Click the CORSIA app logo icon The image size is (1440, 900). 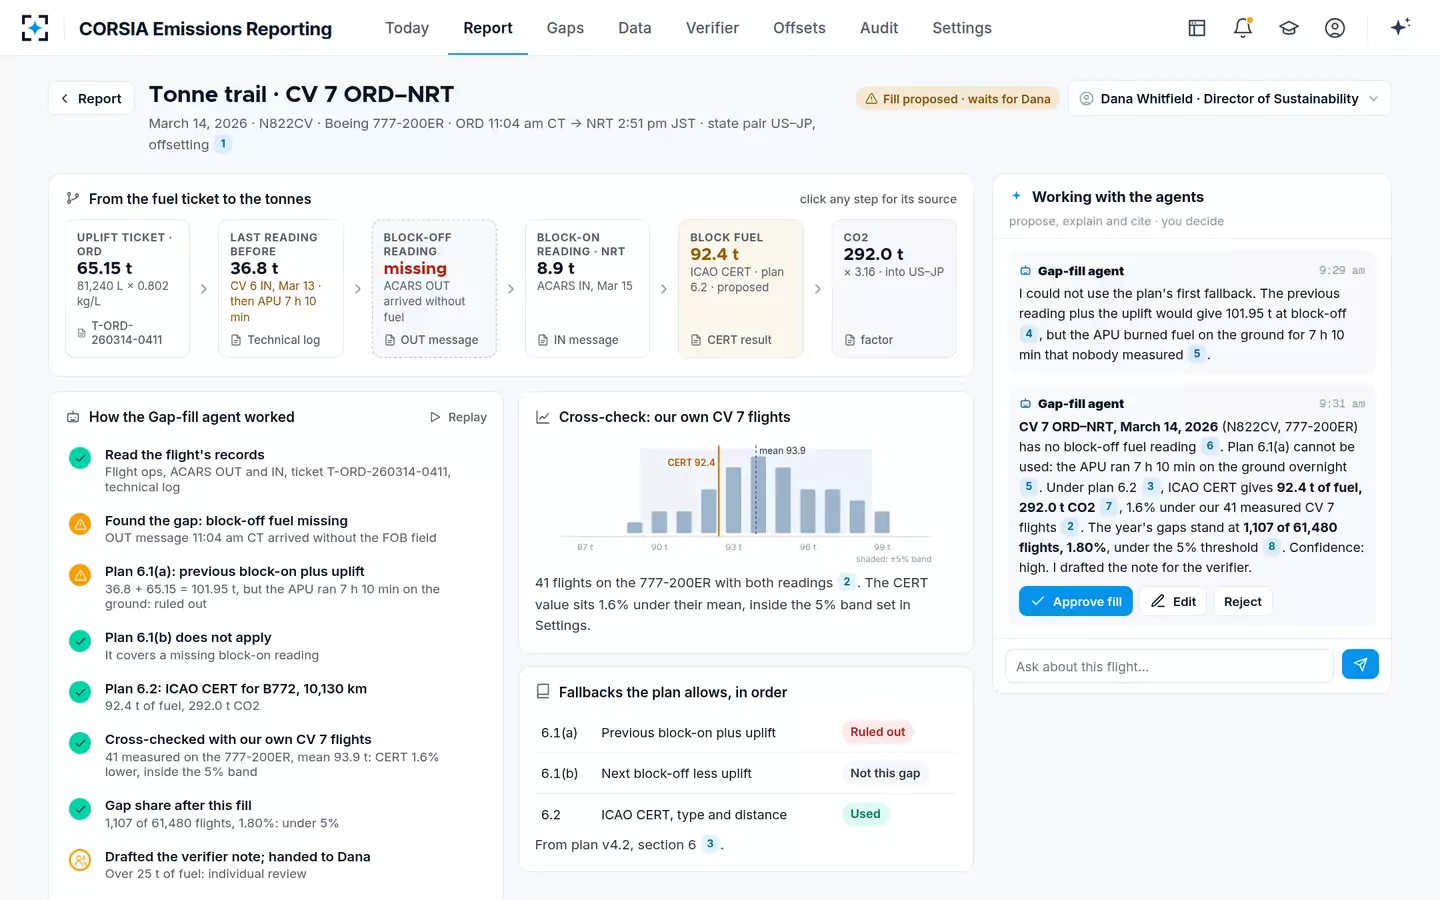pyautogui.click(x=35, y=28)
